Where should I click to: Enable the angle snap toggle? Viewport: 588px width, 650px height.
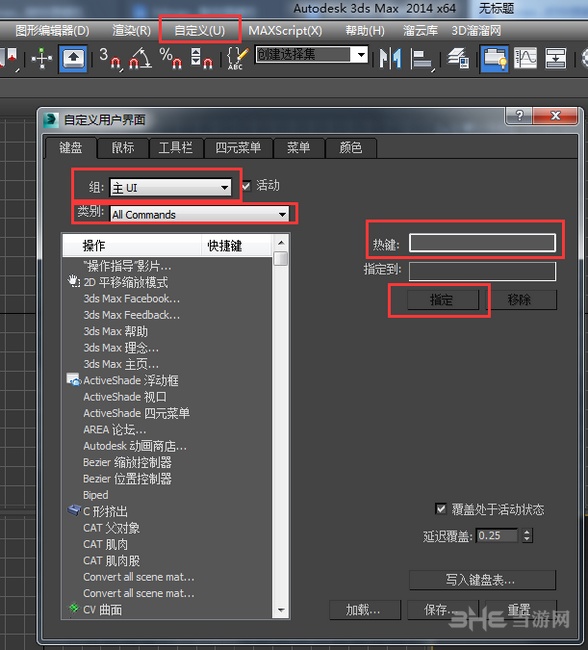tap(141, 58)
